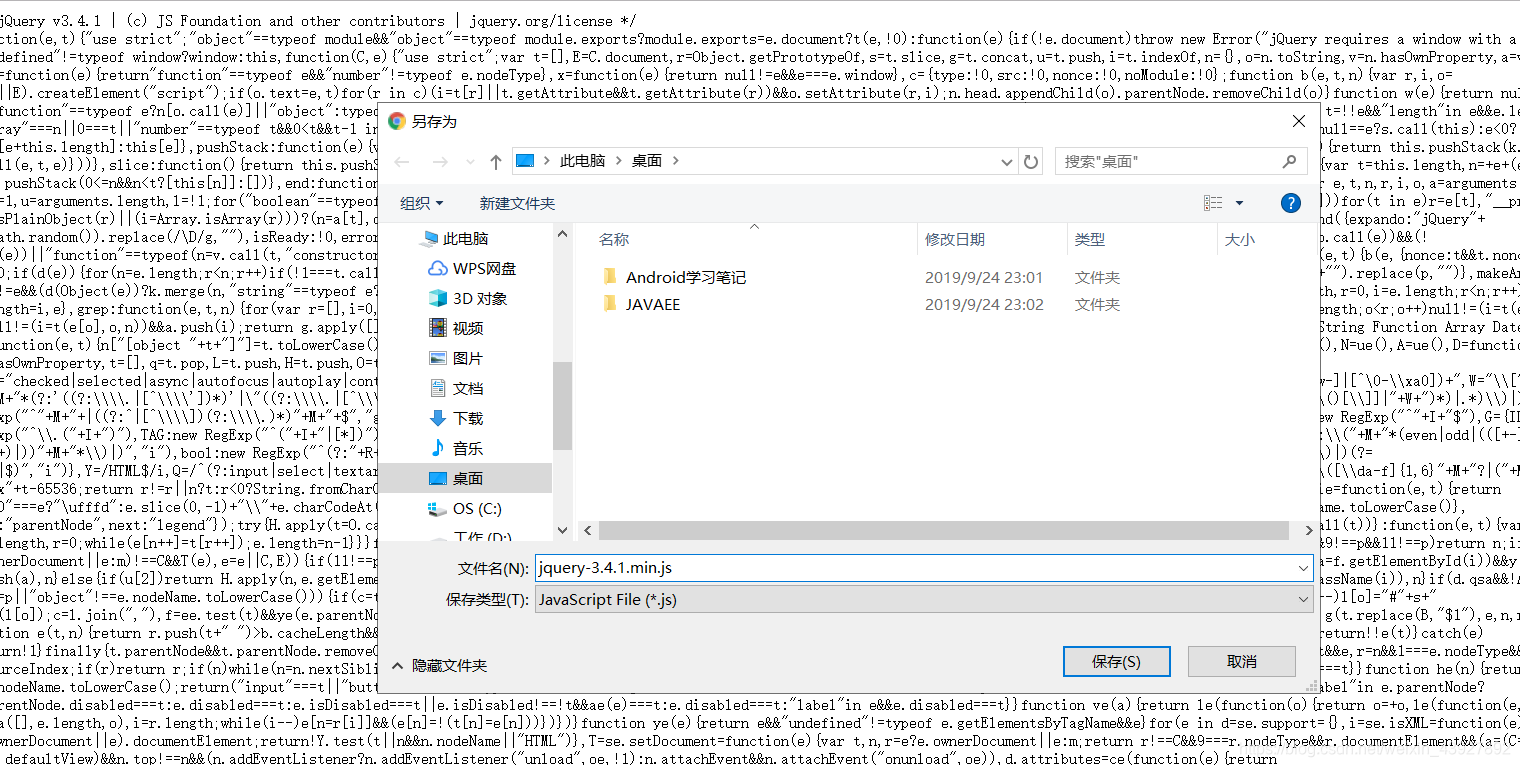This screenshot has height=767, width=1520.
Task: Select OS (C:) drive
Action: click(x=477, y=508)
